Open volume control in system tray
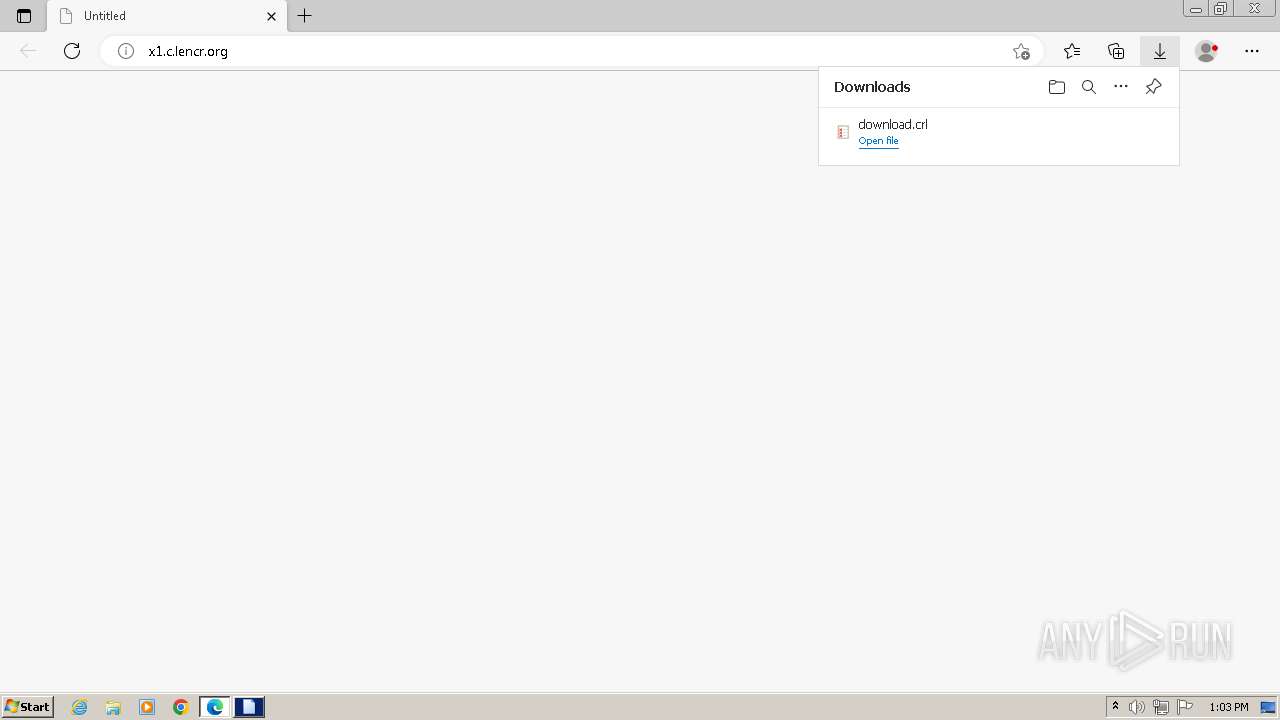The image size is (1280, 720). tap(1137, 707)
